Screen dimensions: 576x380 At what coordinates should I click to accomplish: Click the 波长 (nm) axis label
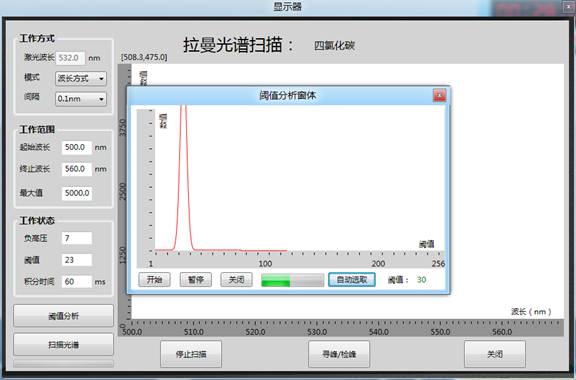[531, 312]
